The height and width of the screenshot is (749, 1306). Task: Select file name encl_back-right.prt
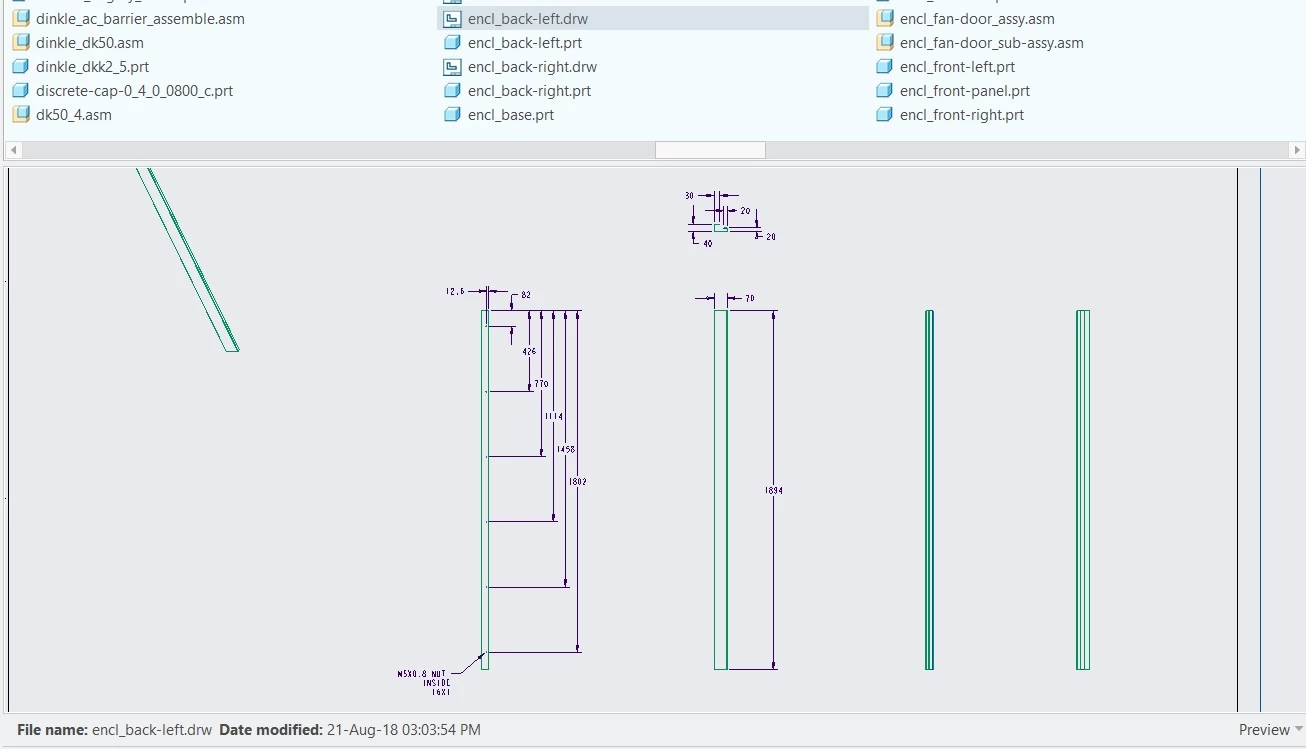(x=529, y=91)
